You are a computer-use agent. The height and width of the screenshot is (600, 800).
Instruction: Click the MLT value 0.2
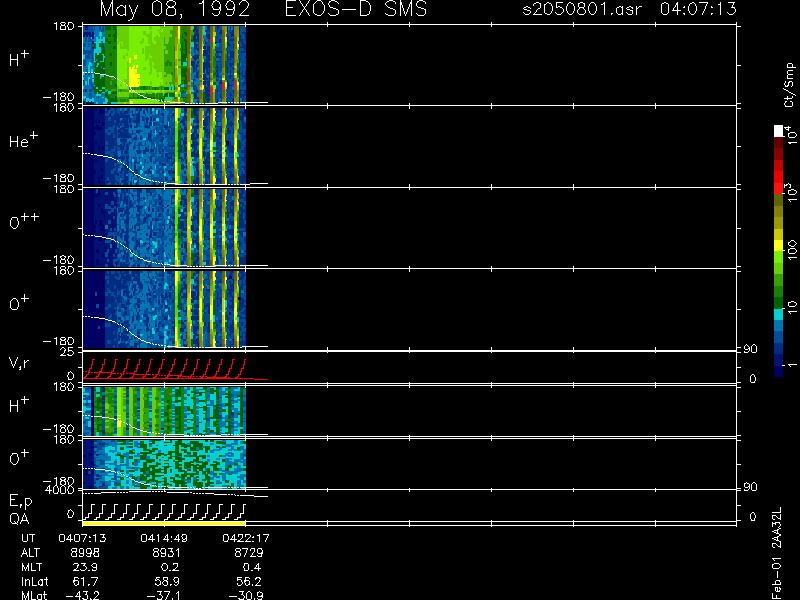[170, 567]
